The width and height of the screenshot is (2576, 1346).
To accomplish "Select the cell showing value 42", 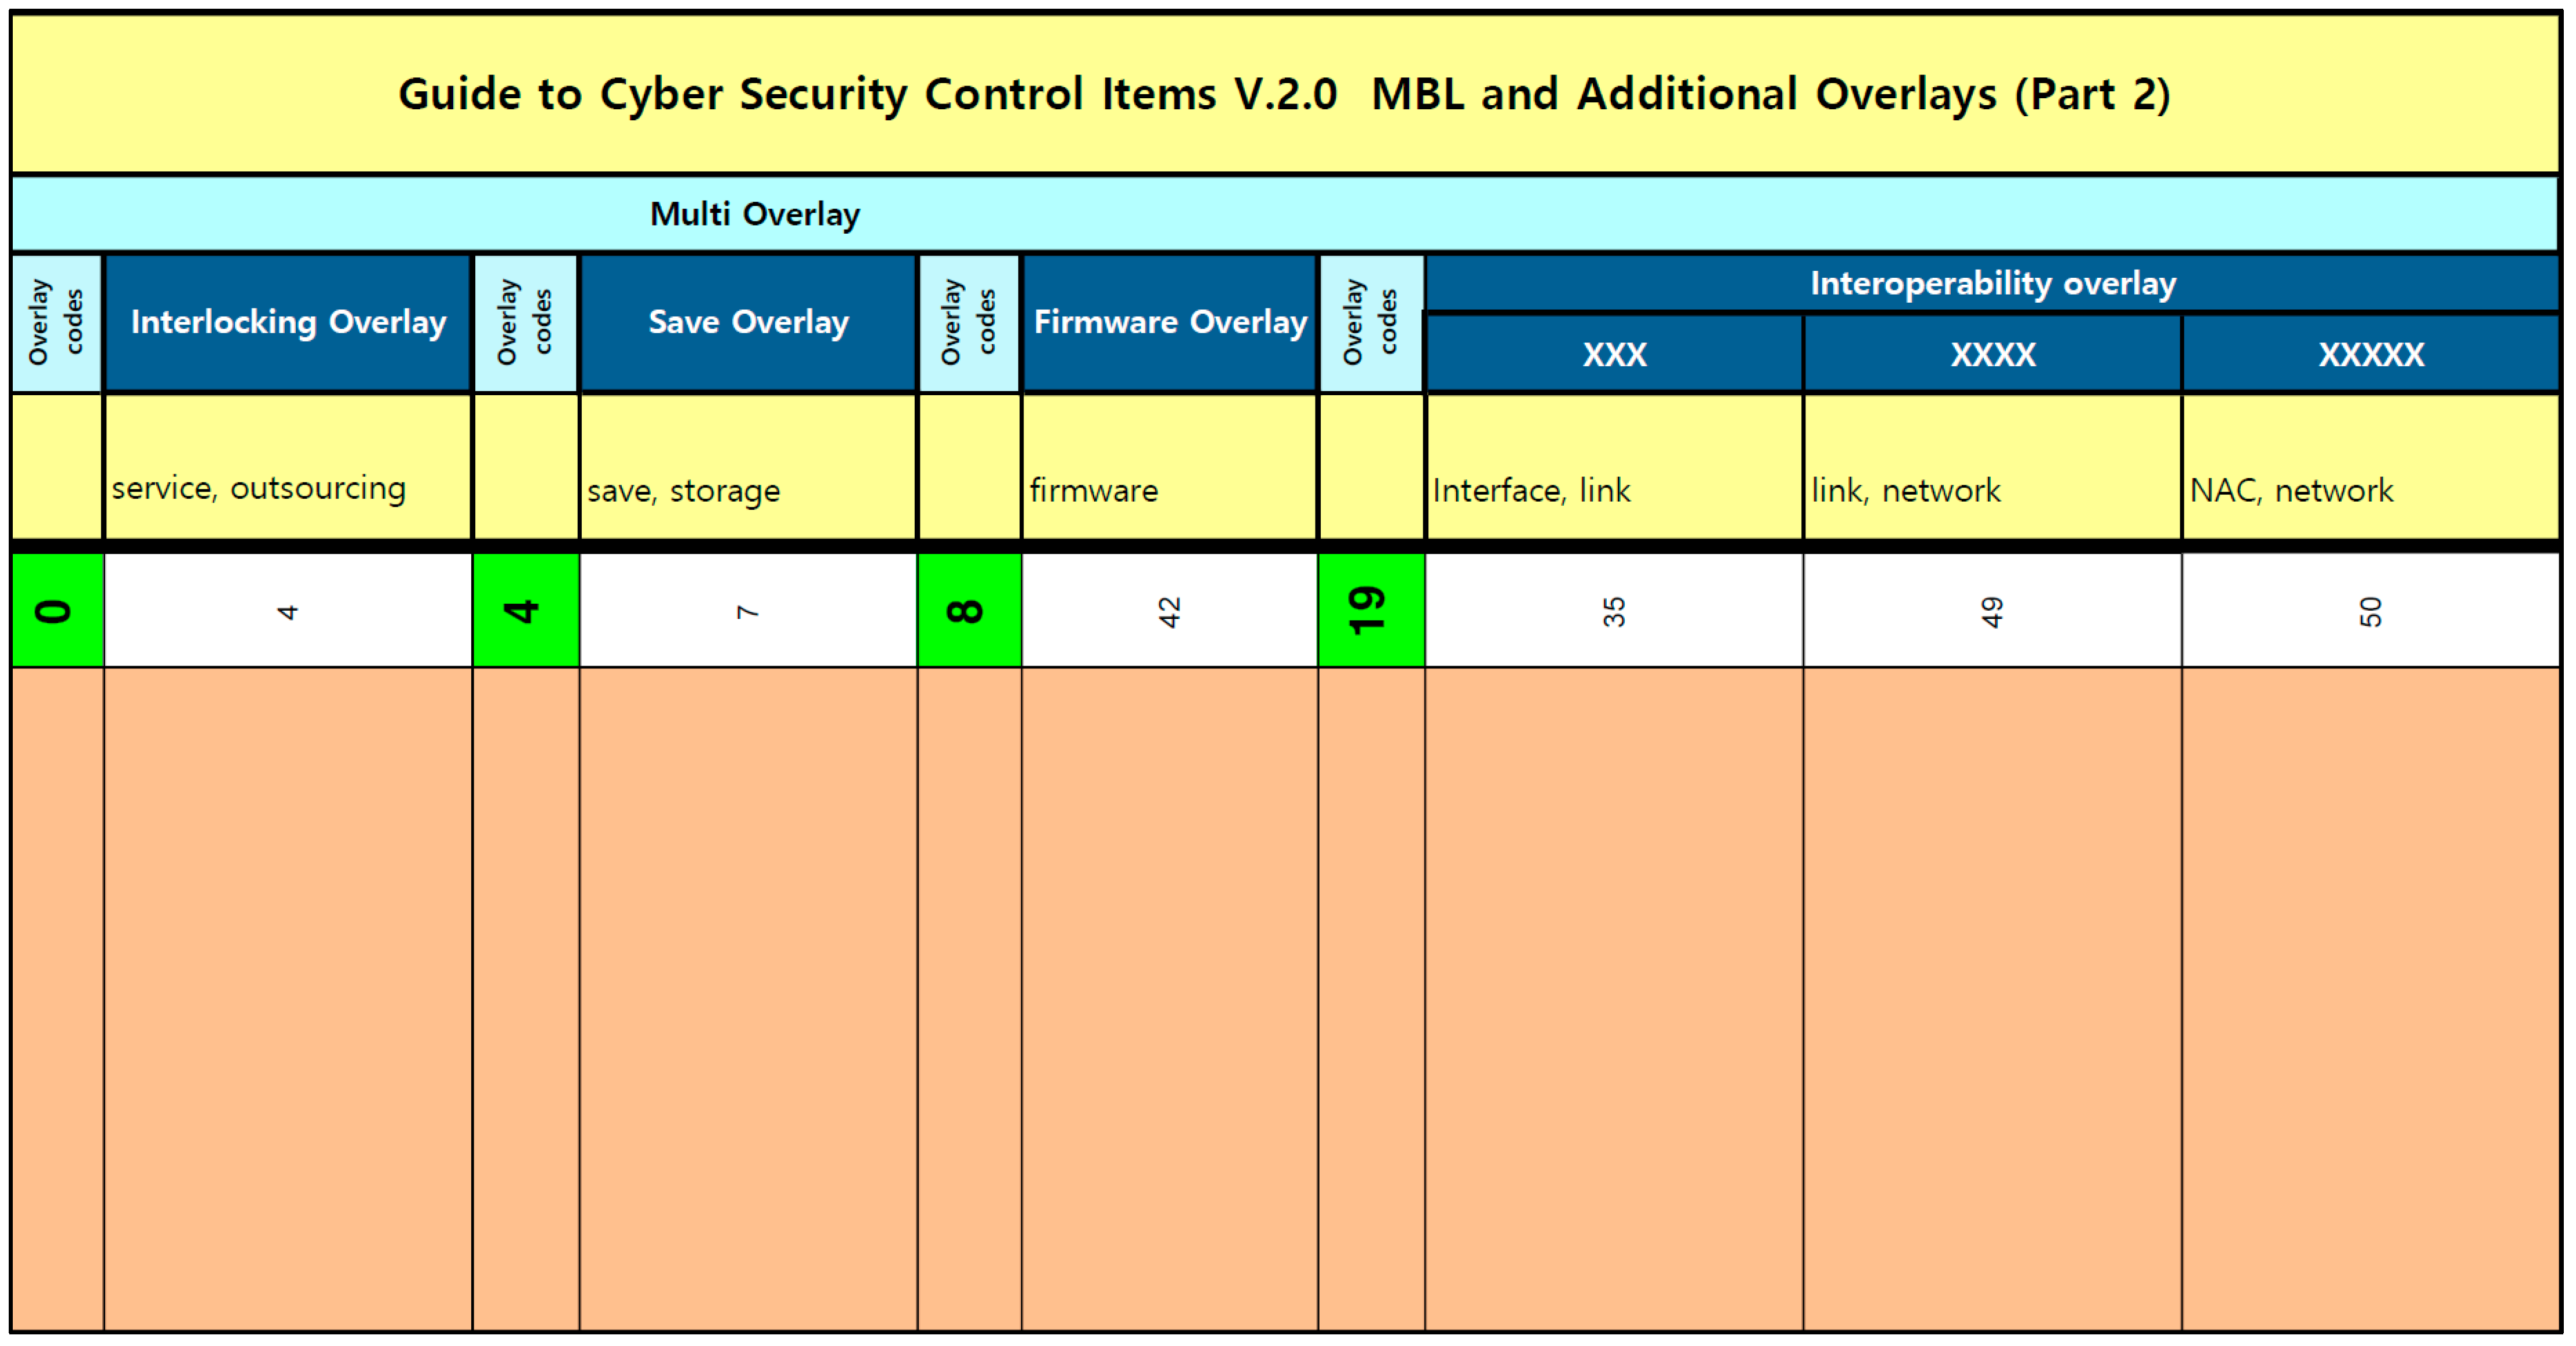I will click(1169, 611).
